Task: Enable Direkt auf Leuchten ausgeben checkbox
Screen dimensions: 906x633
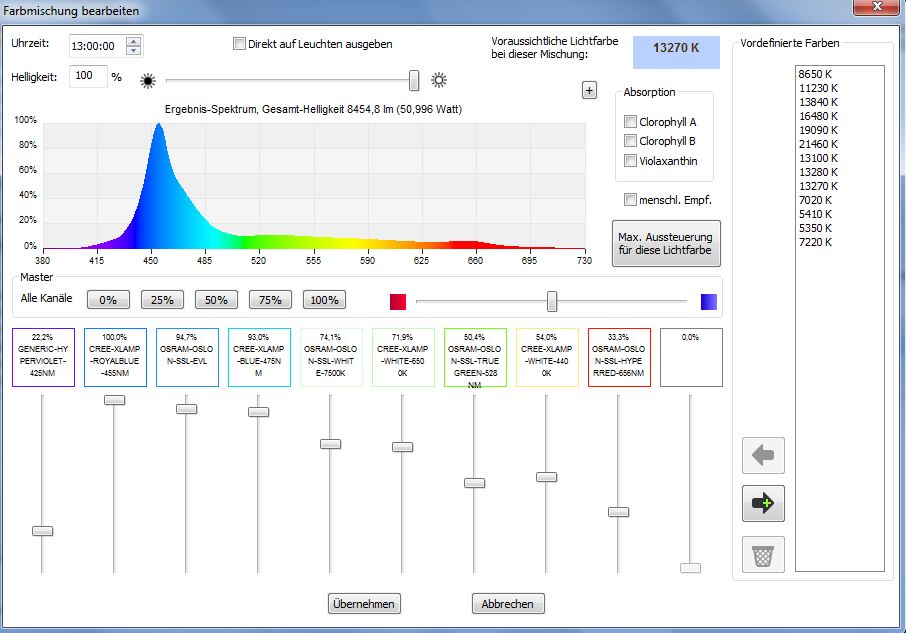Action: [239, 44]
